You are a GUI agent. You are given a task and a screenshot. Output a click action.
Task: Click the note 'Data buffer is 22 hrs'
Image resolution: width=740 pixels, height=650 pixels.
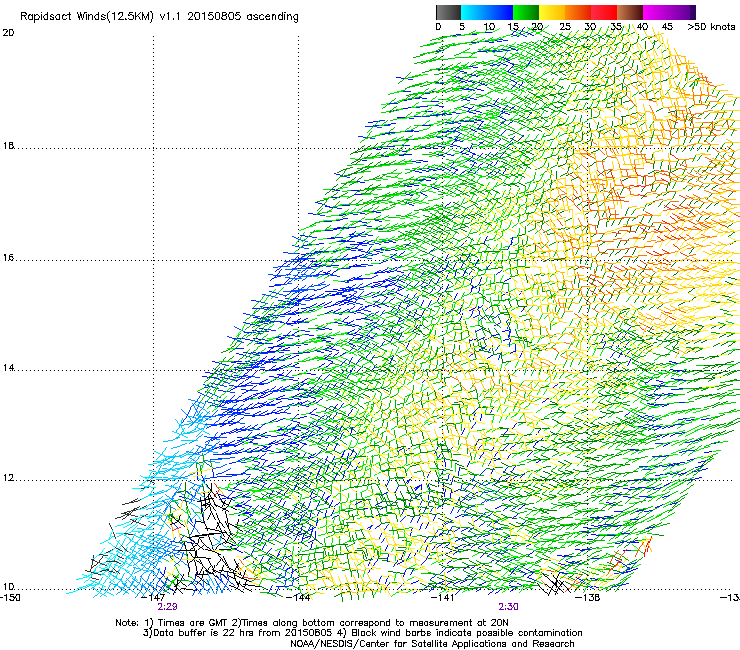[x=204, y=633]
